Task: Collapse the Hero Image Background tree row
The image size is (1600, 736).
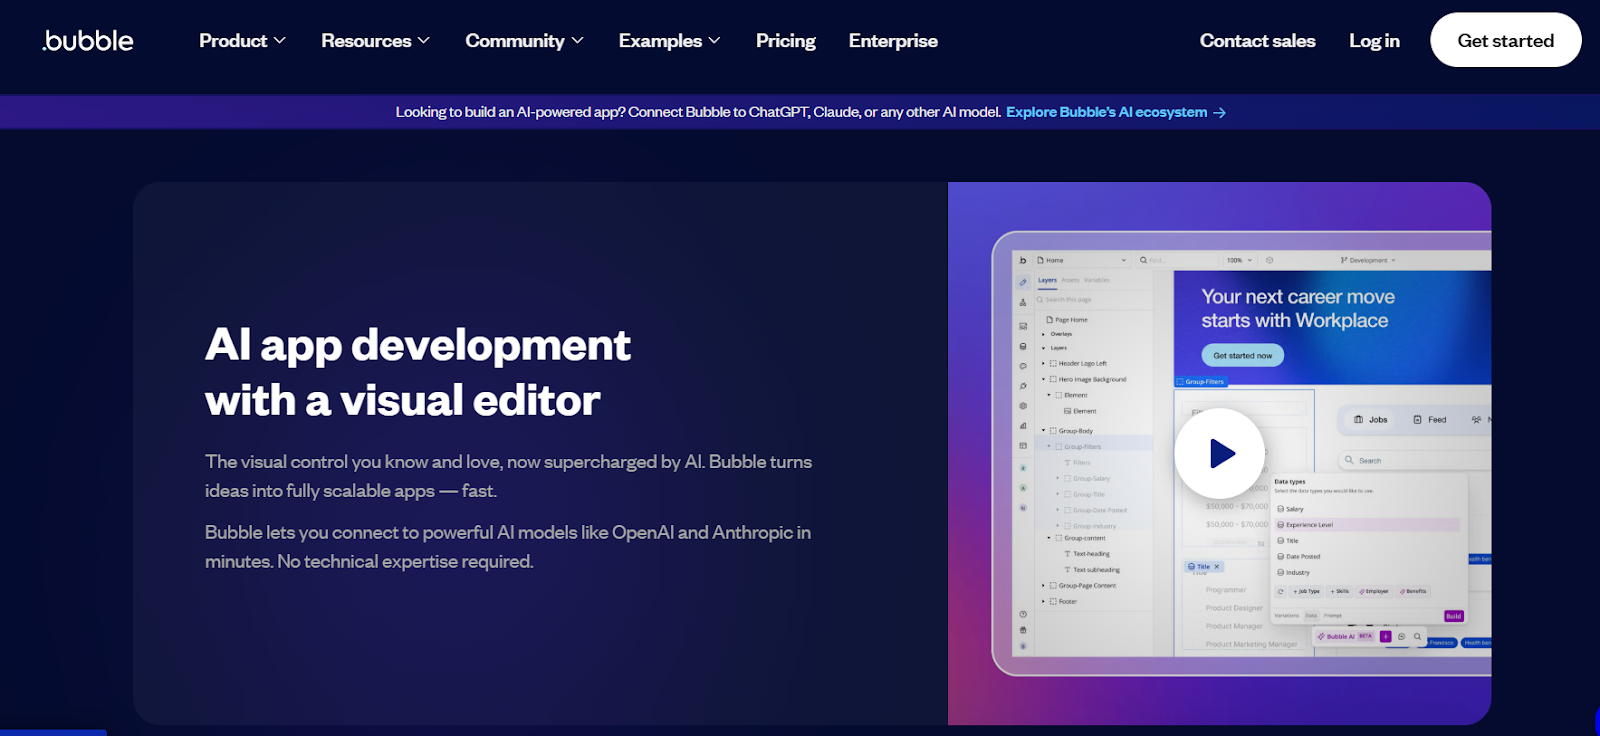Action: coord(1043,379)
